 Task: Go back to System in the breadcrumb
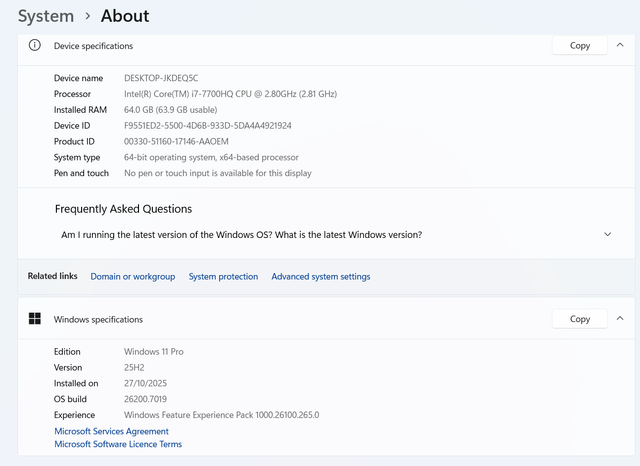(46, 16)
